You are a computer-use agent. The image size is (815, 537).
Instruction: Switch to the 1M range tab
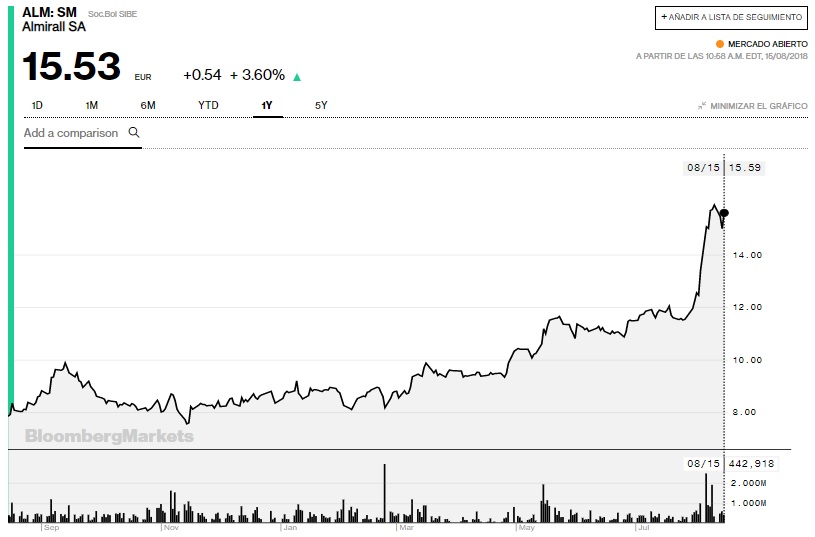point(91,105)
